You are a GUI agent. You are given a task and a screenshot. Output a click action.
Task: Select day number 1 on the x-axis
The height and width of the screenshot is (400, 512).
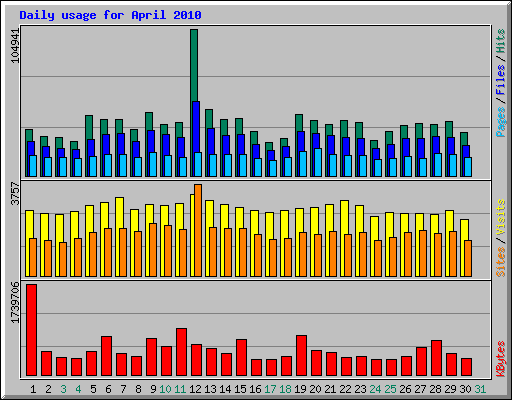pyautogui.click(x=33, y=389)
